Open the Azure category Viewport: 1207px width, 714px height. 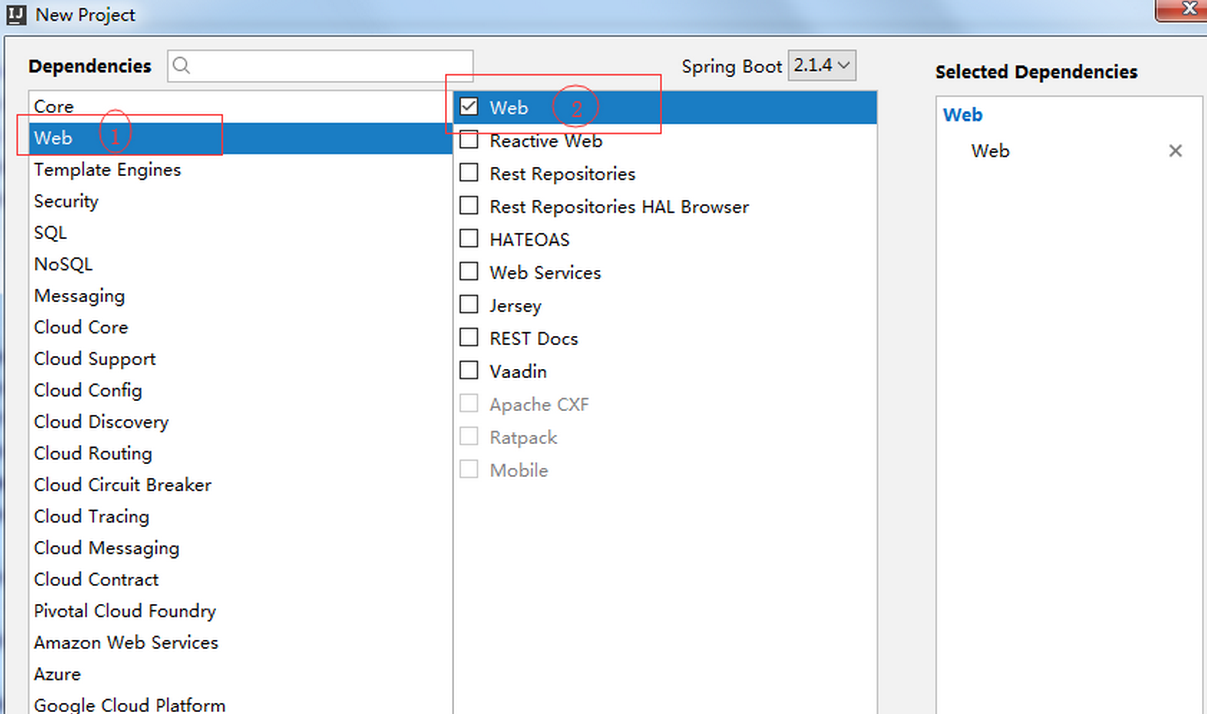pyautogui.click(x=240, y=674)
